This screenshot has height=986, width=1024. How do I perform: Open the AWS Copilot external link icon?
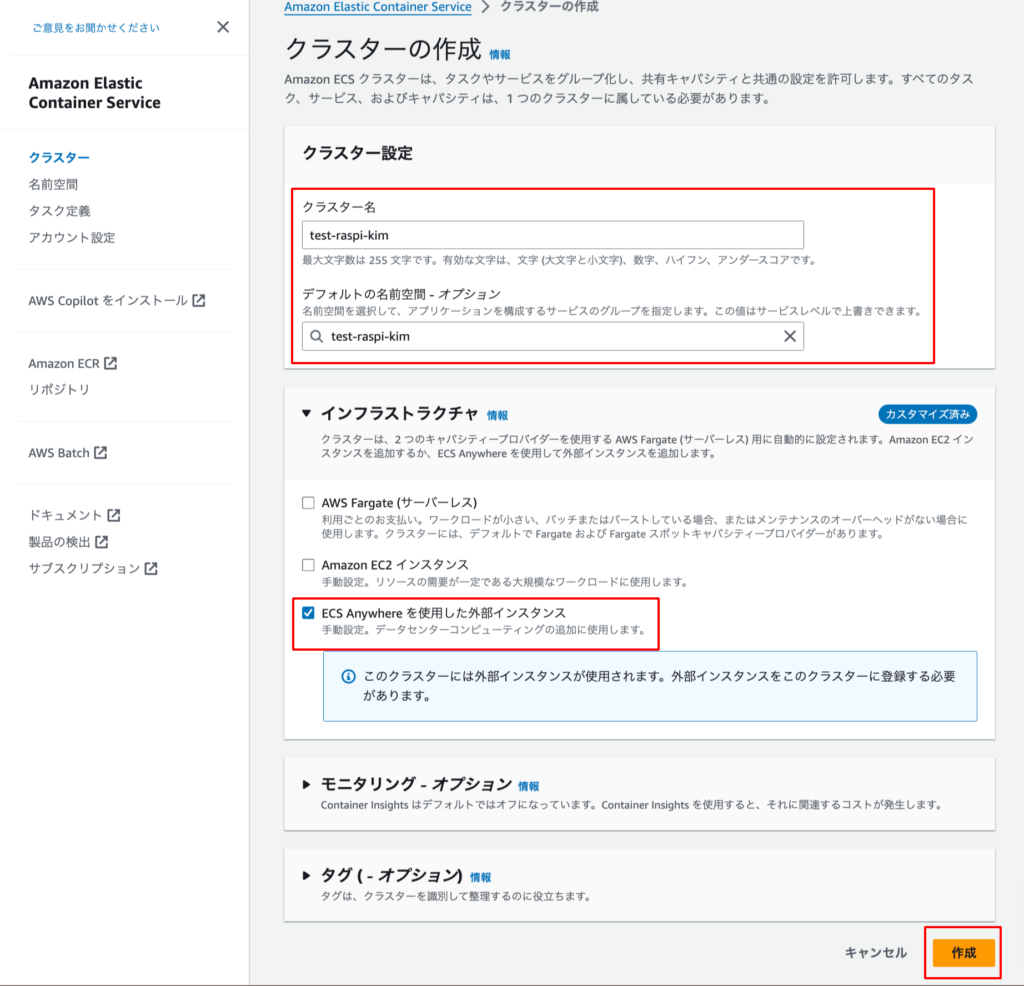point(199,300)
